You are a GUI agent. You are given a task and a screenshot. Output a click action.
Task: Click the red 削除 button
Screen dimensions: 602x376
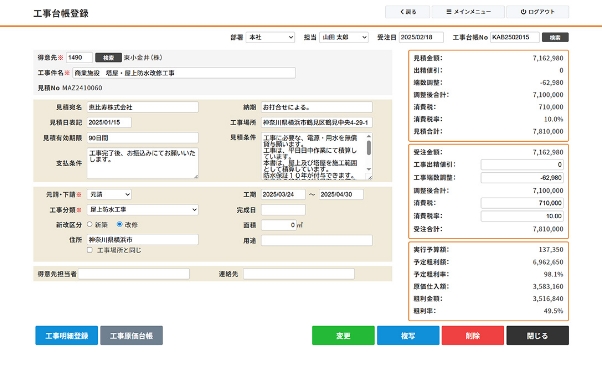click(x=473, y=336)
